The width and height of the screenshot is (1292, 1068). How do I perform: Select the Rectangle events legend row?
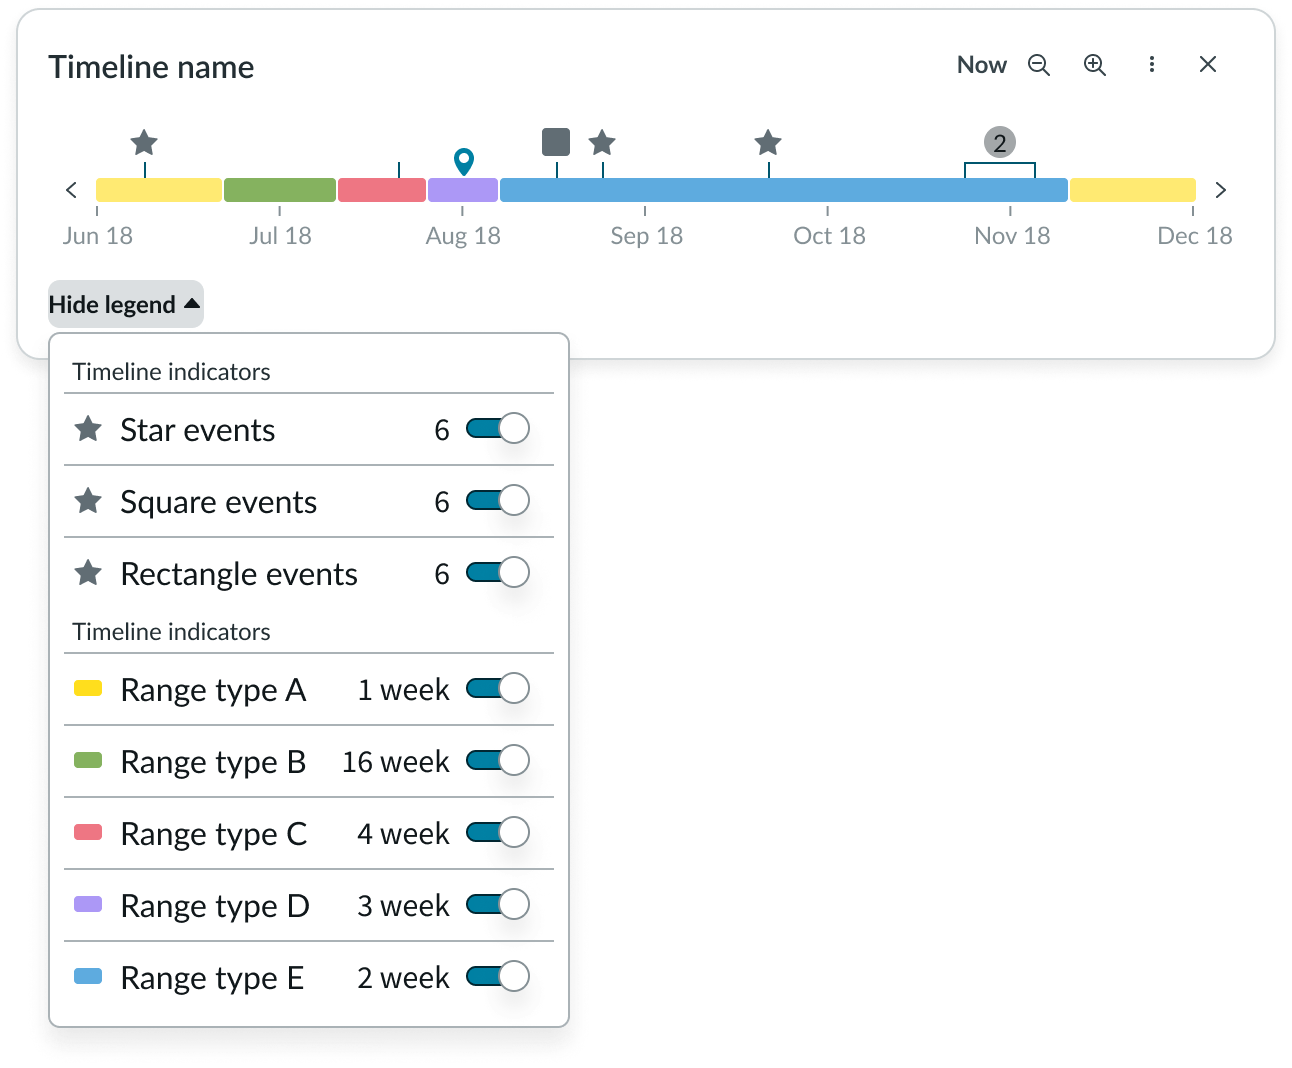pyautogui.click(x=239, y=574)
